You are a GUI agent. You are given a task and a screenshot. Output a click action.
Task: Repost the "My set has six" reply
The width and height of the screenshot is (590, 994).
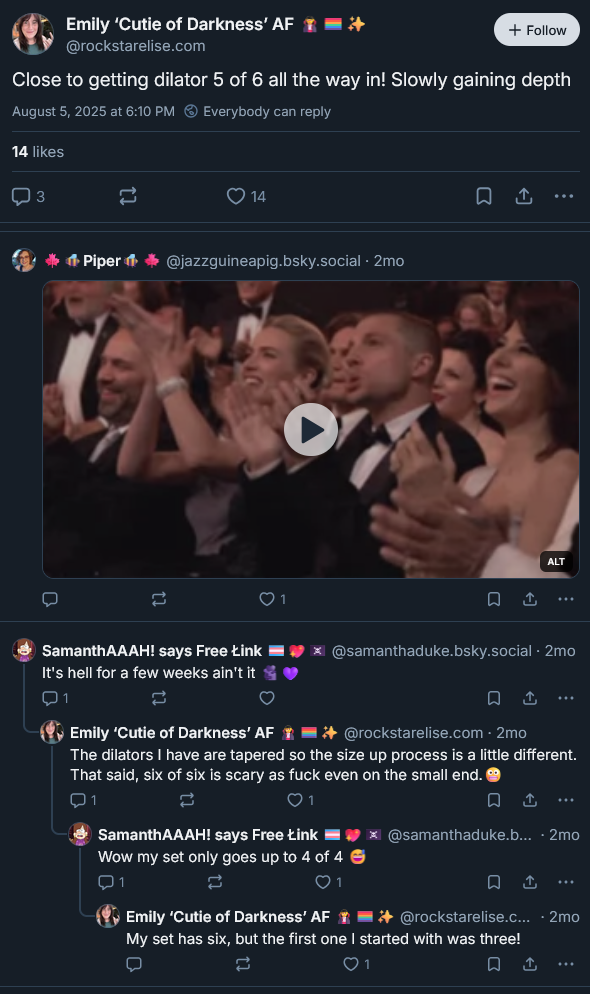243,964
